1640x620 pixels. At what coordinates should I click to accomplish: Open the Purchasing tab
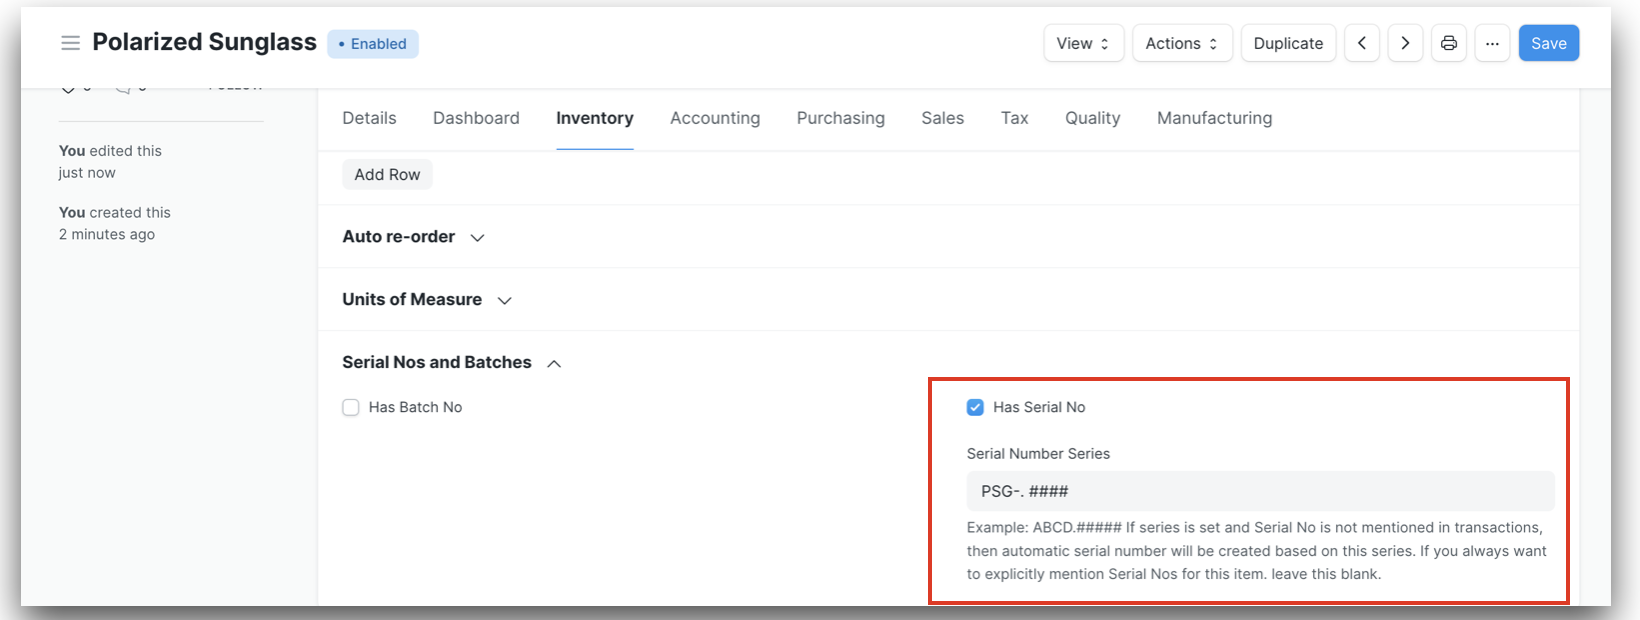[840, 118]
